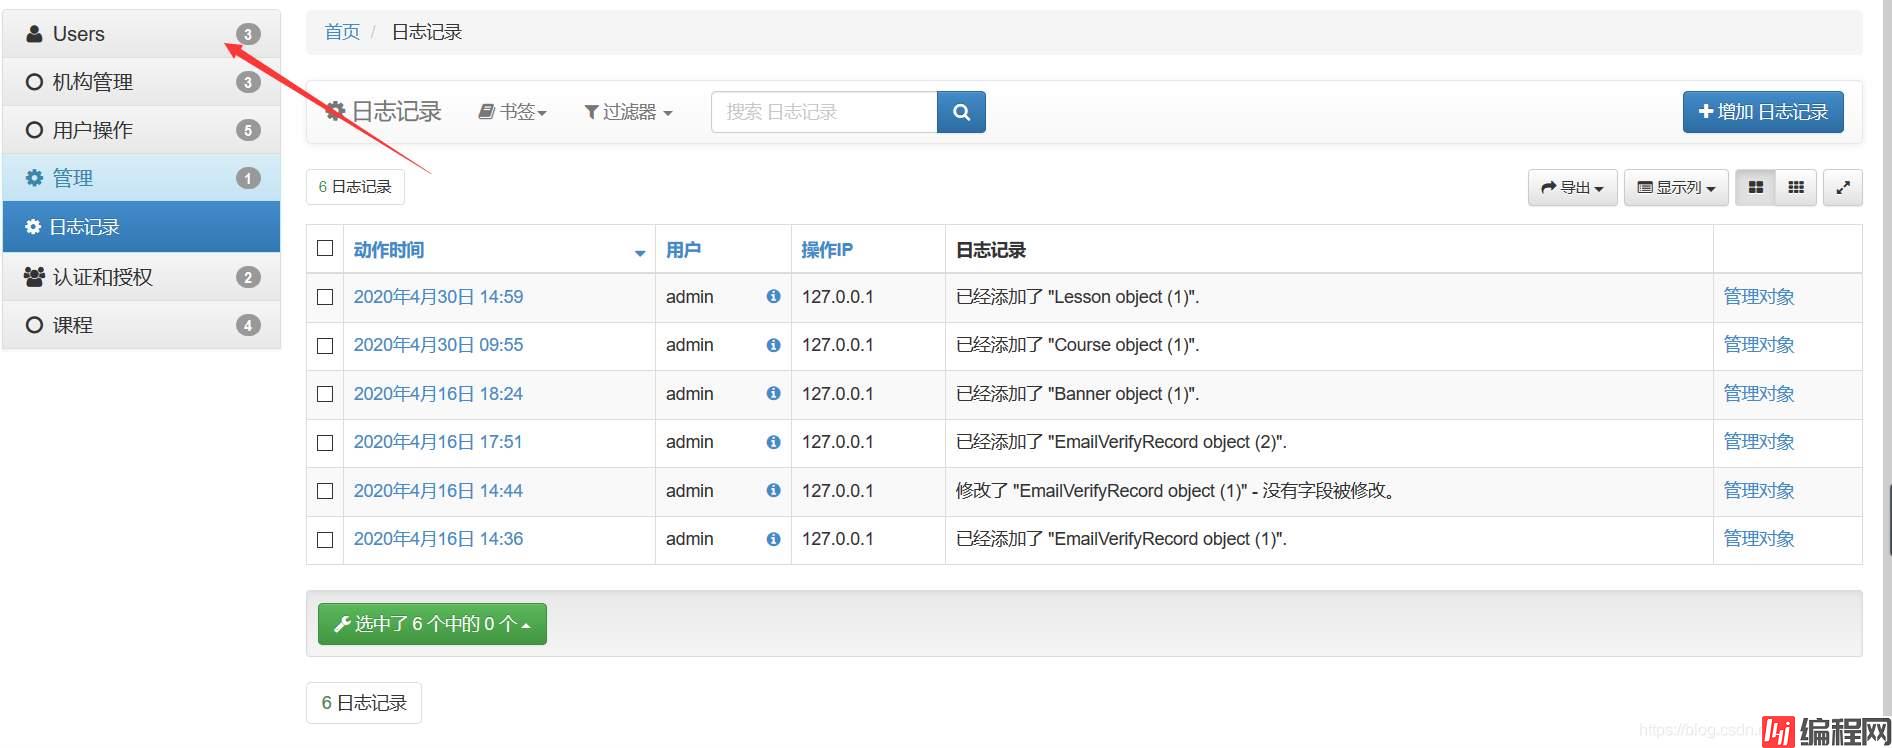Check the 2020年4月30日 09:55 row checkbox
This screenshot has width=1892, height=748.
pos(325,346)
